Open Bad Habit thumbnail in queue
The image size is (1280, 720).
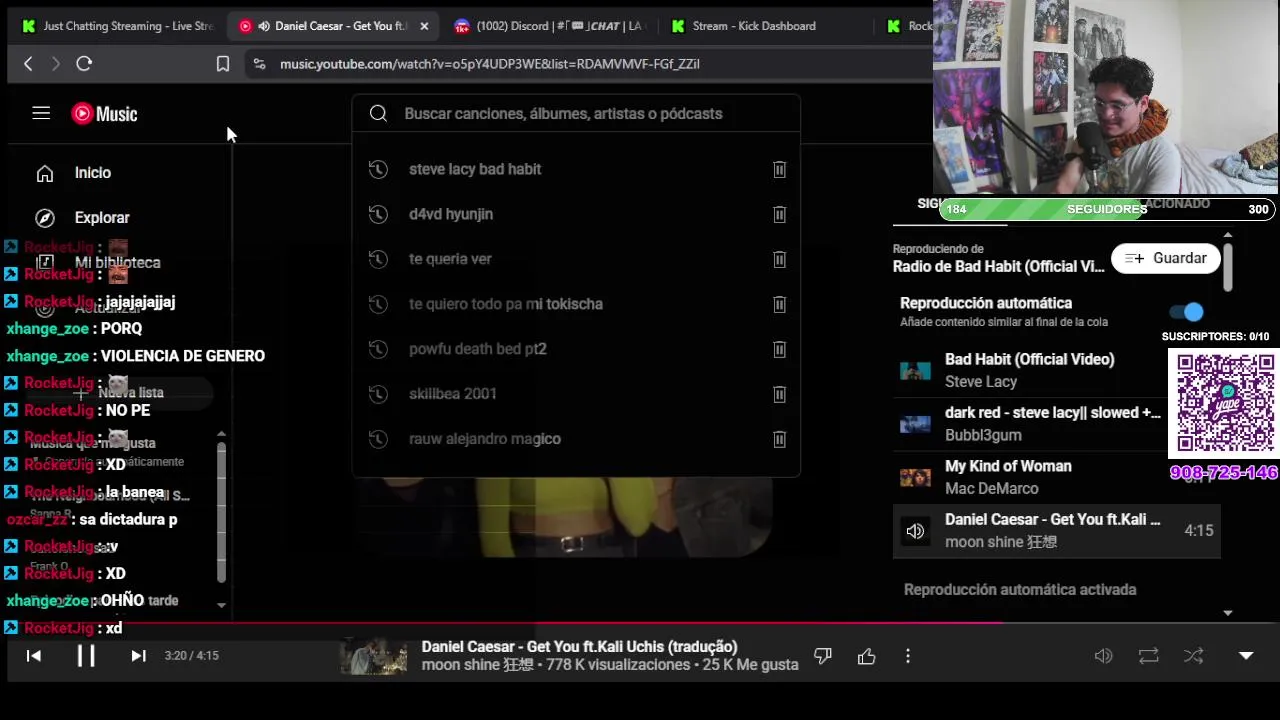point(915,371)
